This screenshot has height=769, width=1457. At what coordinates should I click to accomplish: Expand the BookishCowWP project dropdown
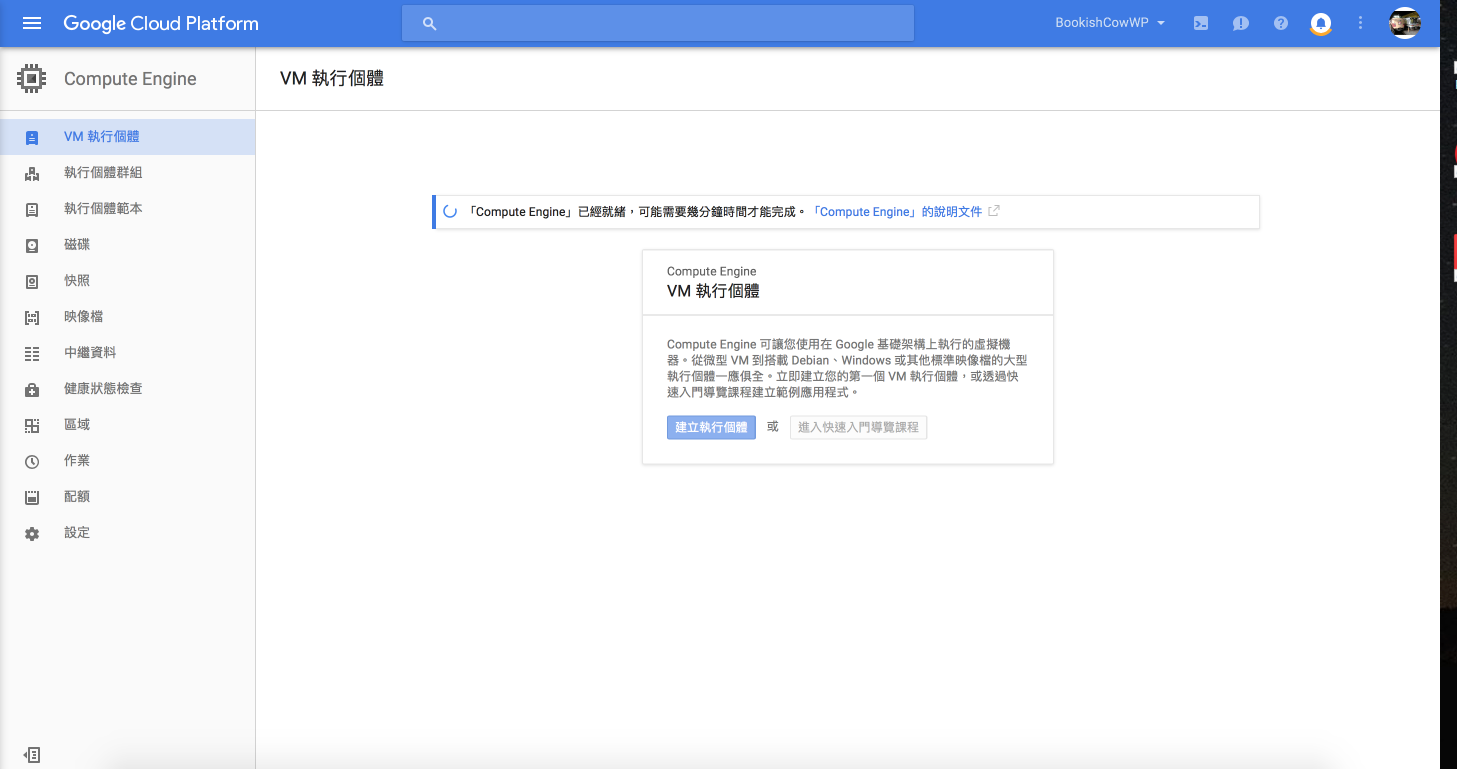[1110, 23]
